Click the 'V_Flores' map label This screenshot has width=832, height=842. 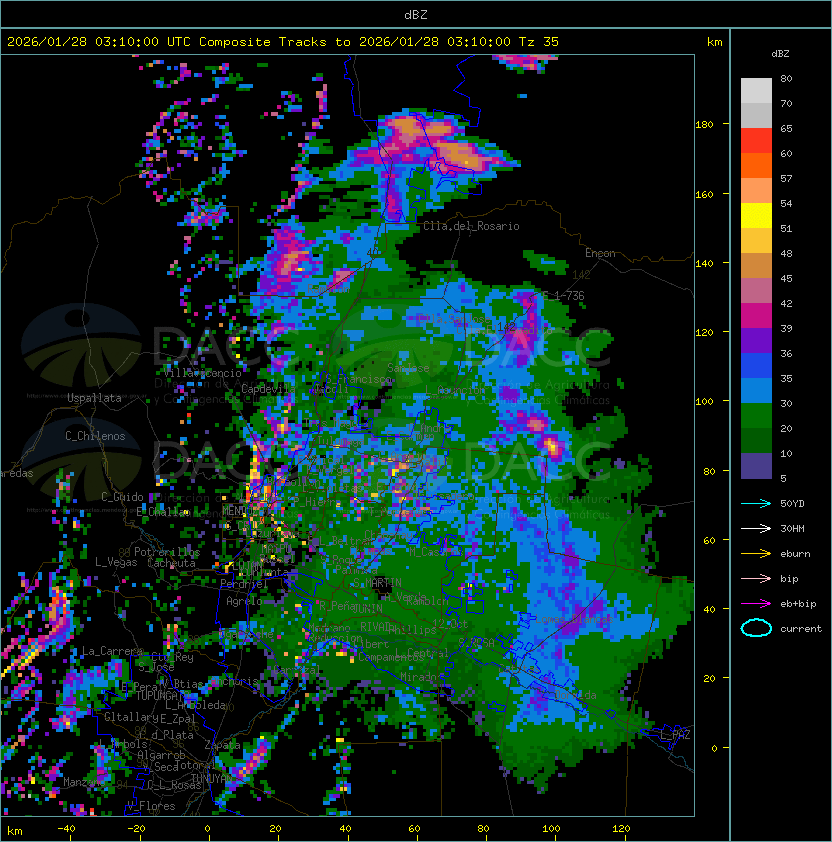[x=151, y=806]
